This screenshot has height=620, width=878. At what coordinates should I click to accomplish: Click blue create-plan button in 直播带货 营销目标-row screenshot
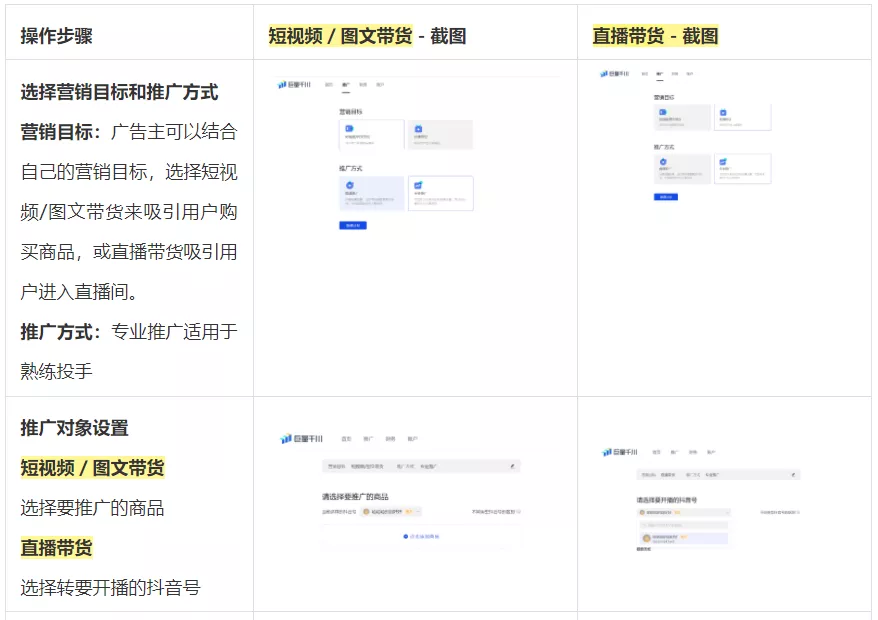(x=666, y=197)
